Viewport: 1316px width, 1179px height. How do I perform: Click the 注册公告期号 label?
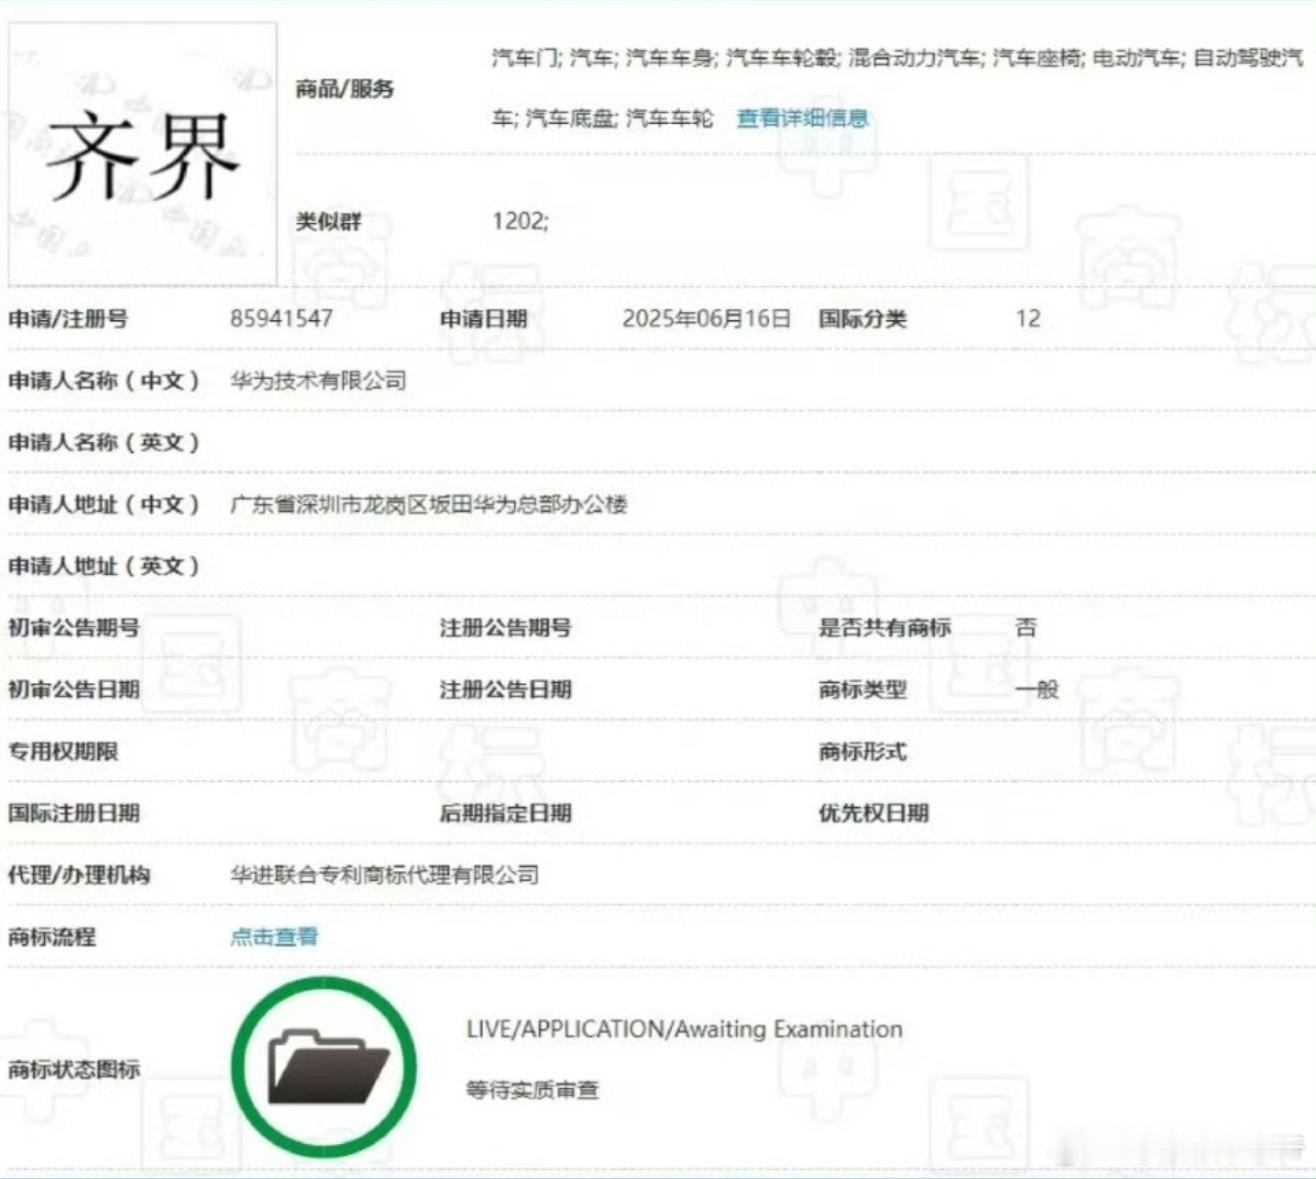(506, 627)
